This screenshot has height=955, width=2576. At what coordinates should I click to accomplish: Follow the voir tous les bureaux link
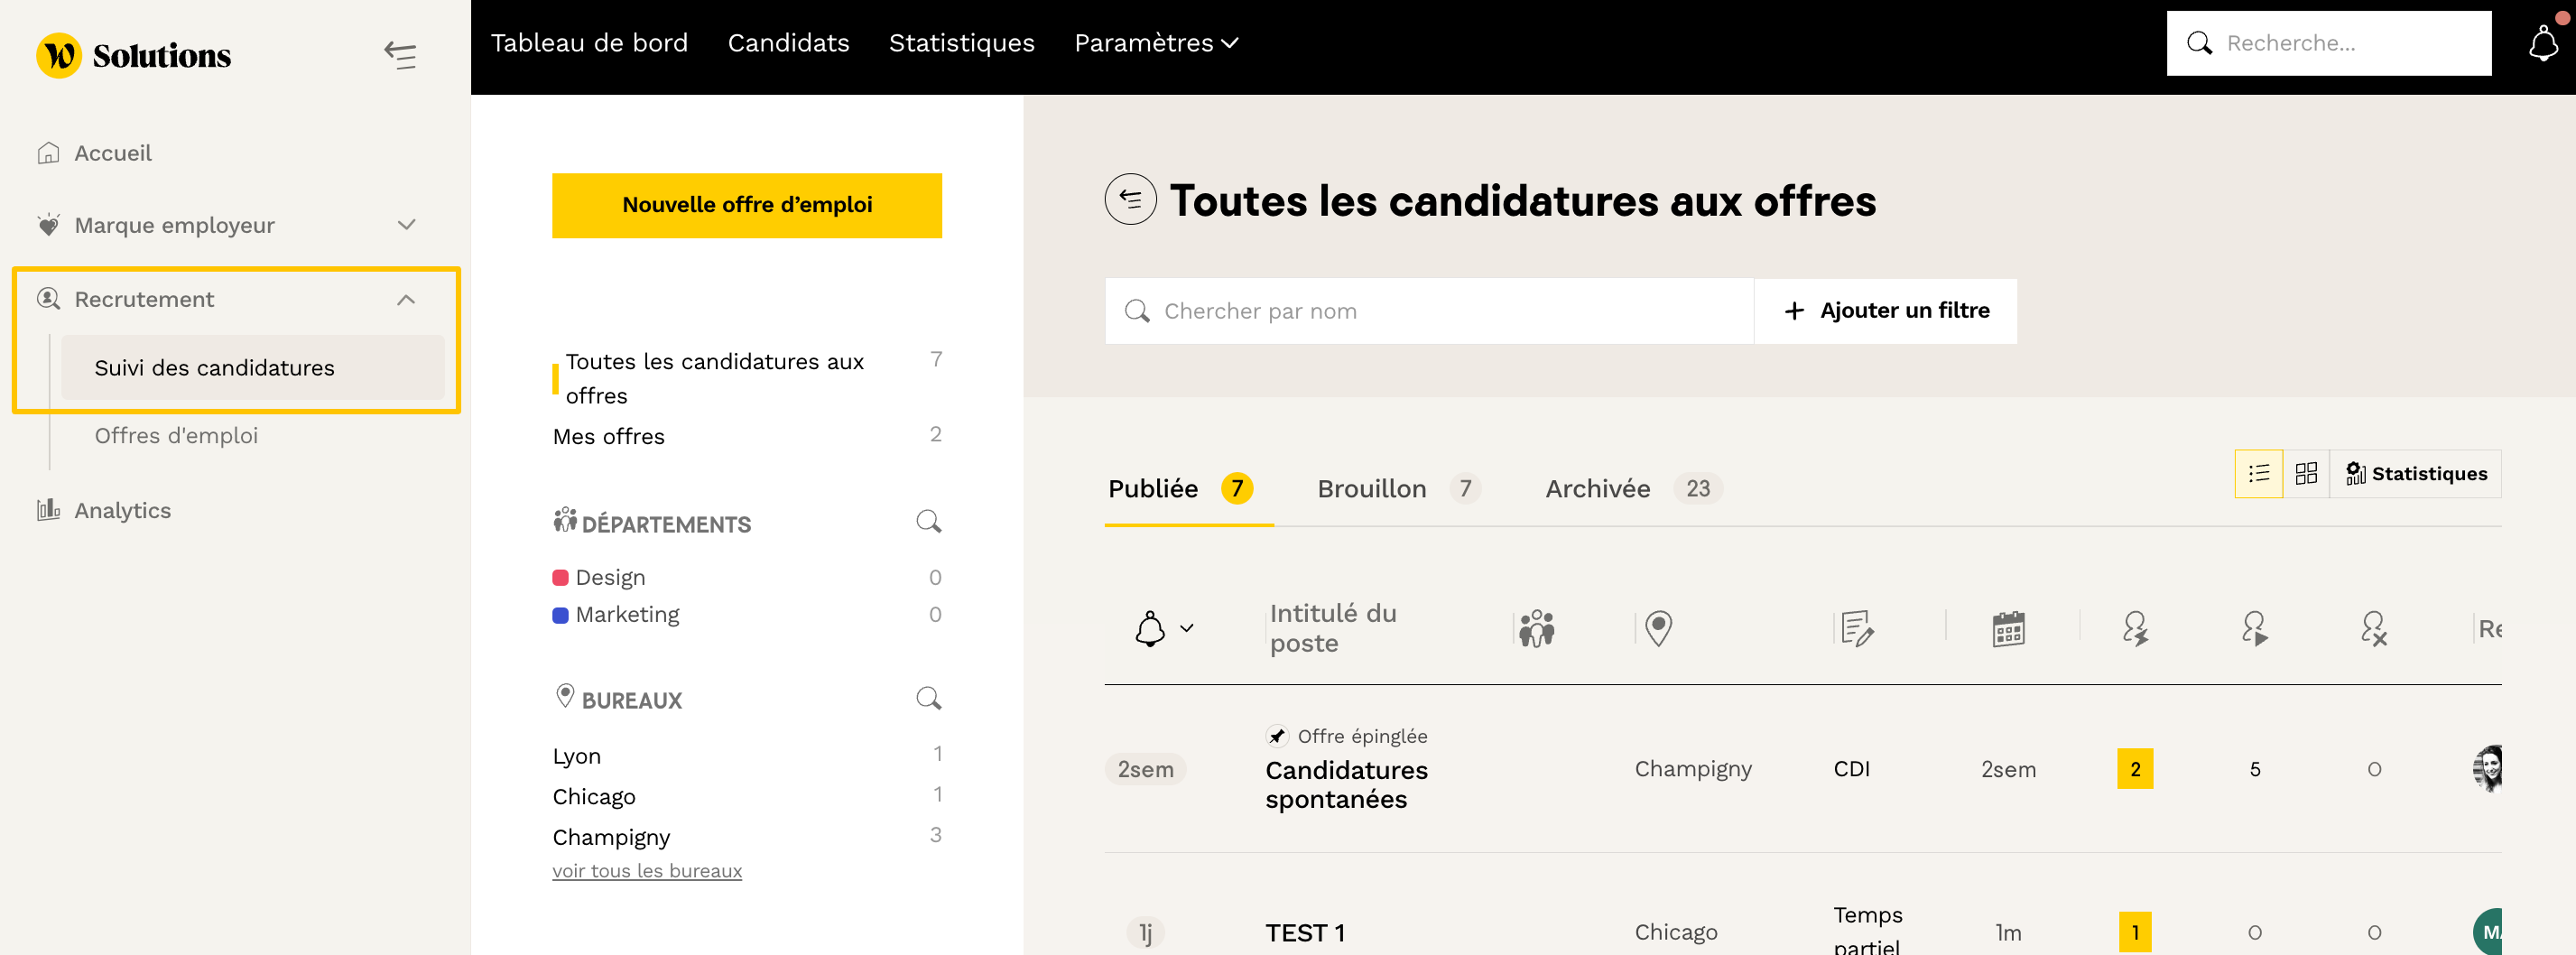click(647, 871)
